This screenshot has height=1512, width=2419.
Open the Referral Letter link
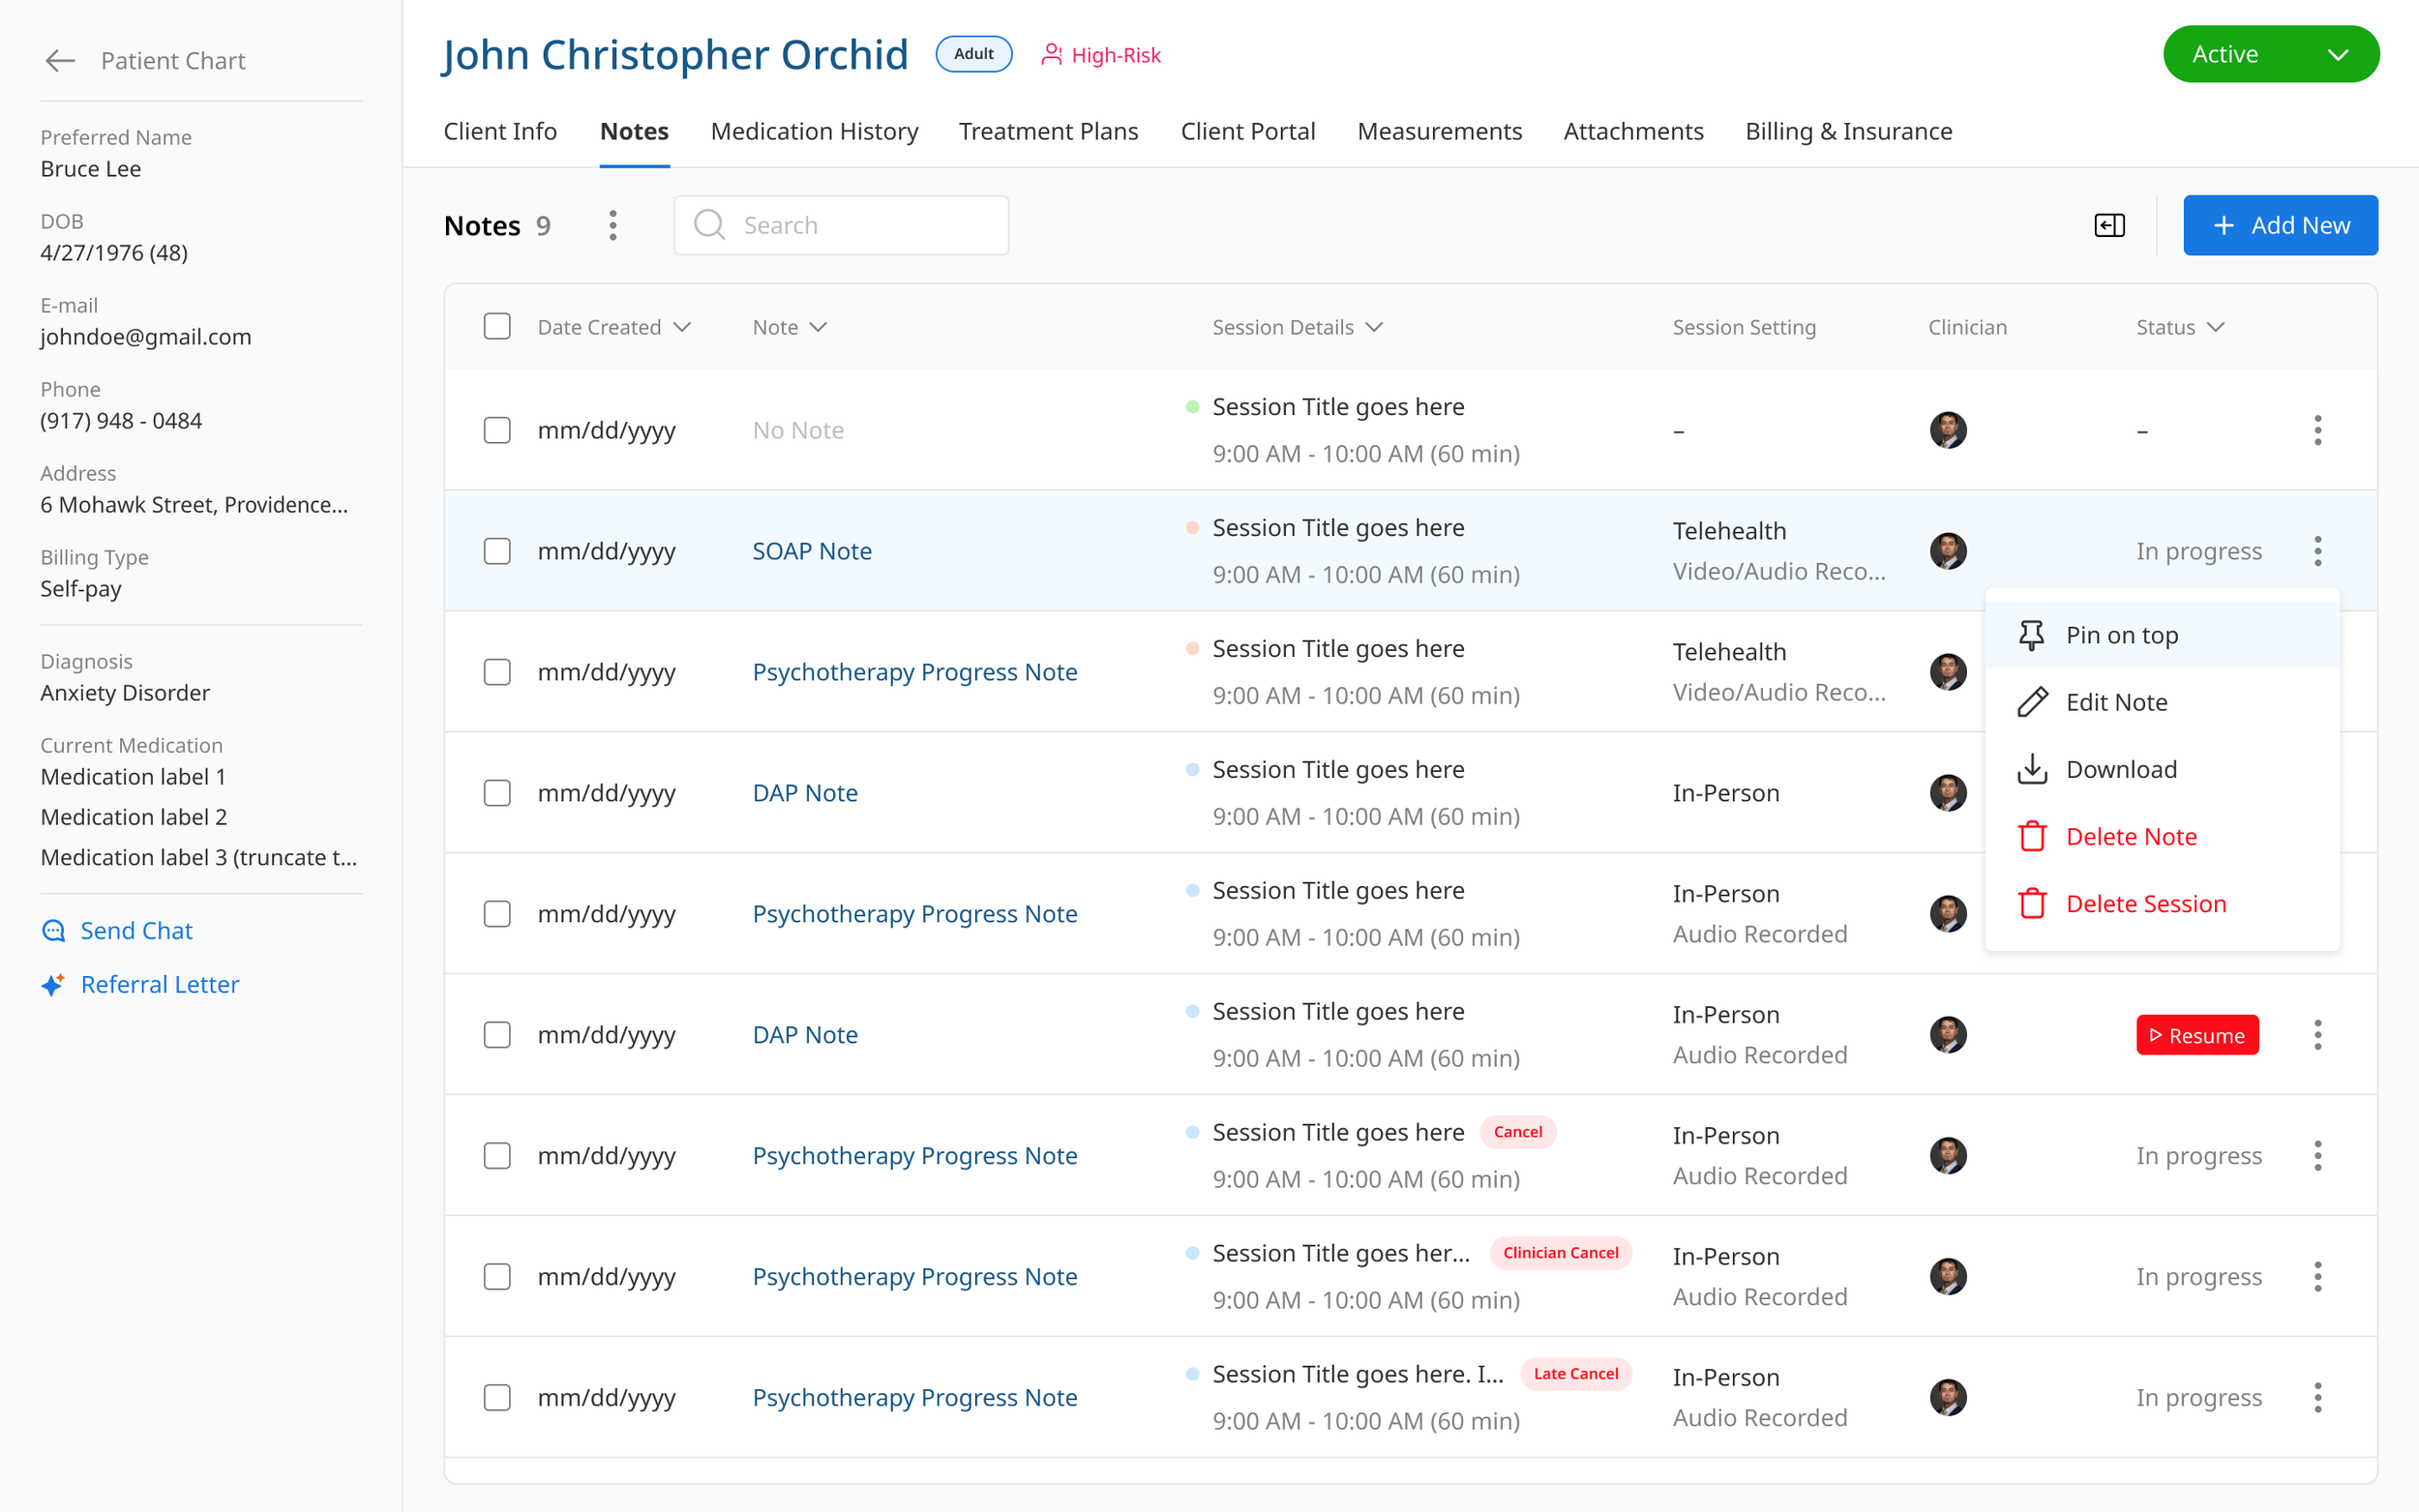click(160, 984)
